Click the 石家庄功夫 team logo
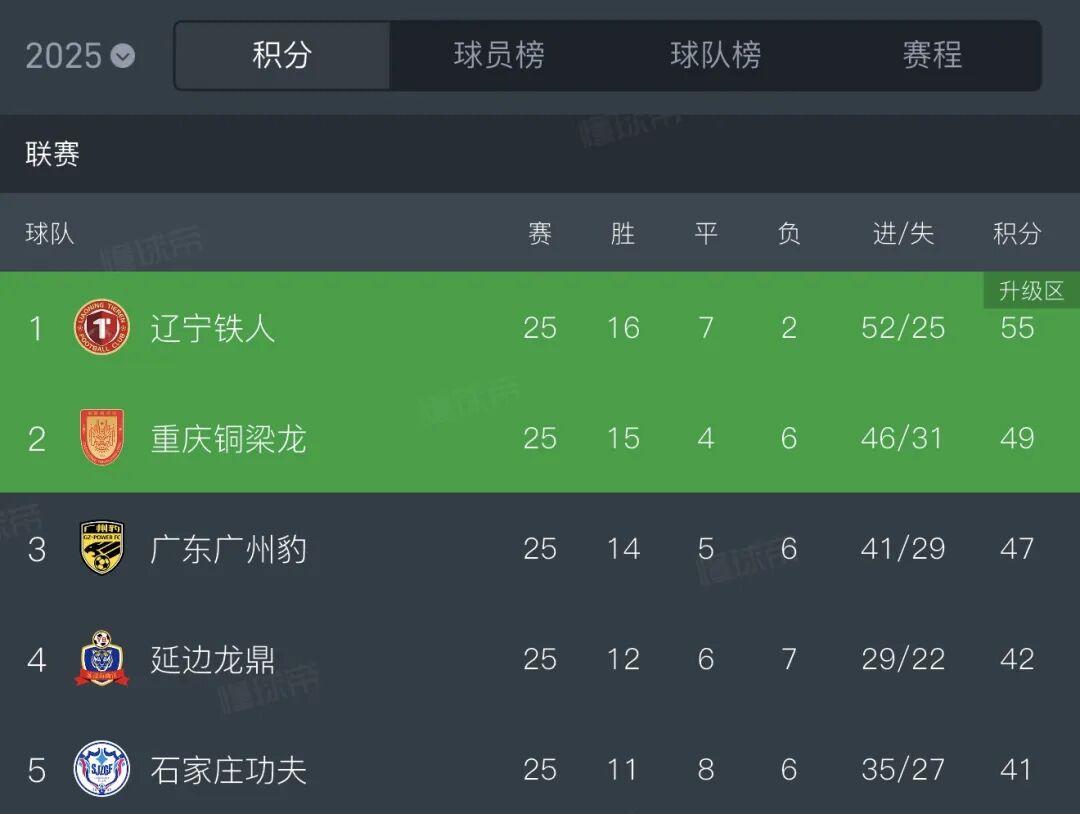1080x814 pixels. [x=102, y=769]
